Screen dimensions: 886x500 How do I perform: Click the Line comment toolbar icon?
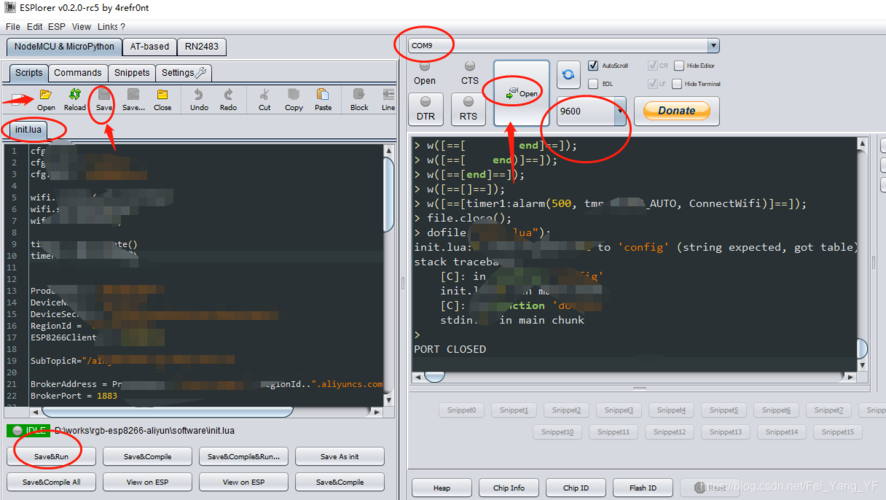[388, 99]
